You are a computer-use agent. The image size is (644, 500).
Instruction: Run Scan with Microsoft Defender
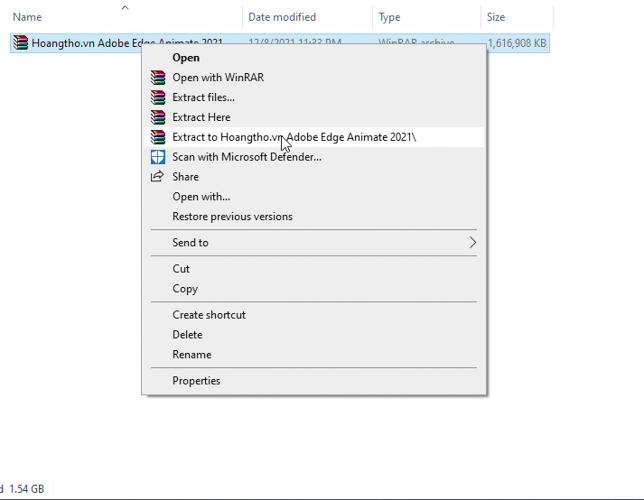click(x=314, y=157)
